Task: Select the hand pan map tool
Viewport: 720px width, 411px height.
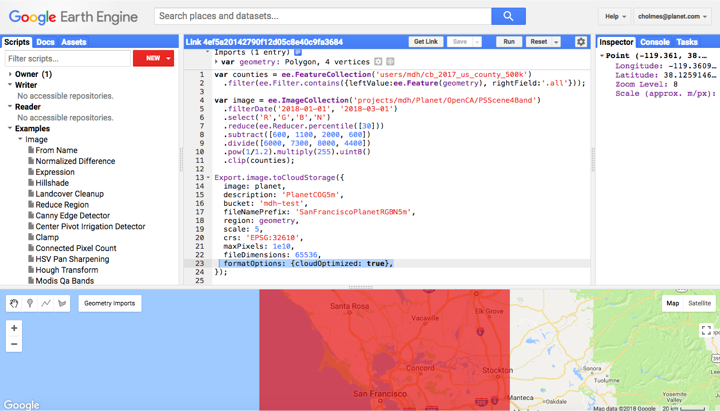Action: point(14,303)
